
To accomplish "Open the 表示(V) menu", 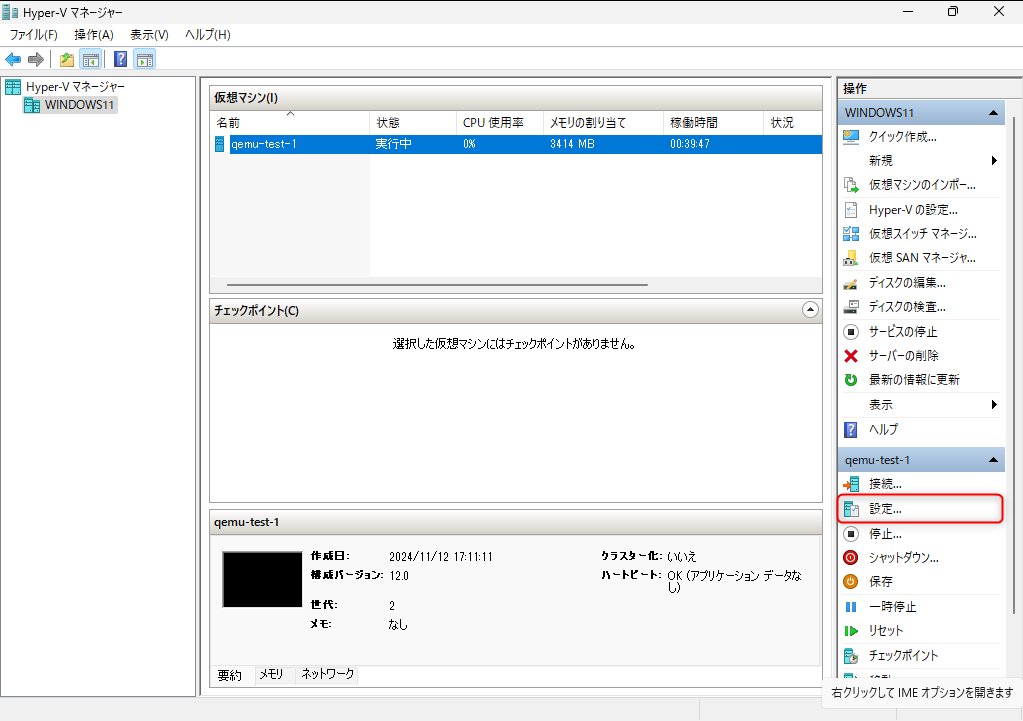I will [149, 35].
